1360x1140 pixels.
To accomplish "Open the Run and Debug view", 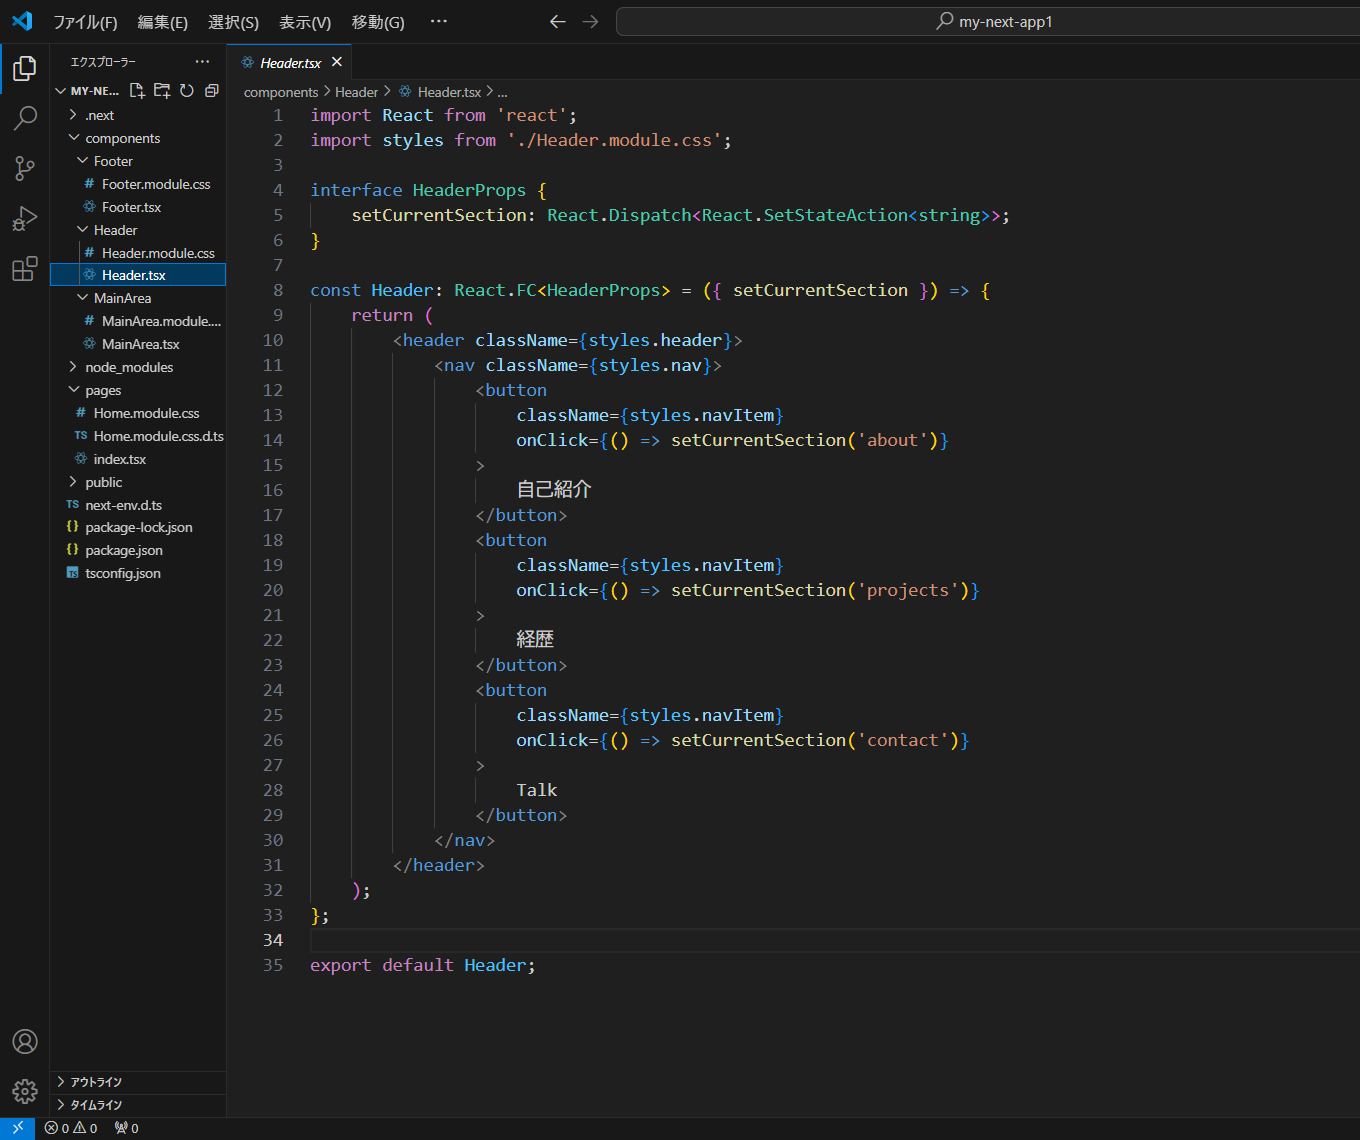I will tap(25, 219).
